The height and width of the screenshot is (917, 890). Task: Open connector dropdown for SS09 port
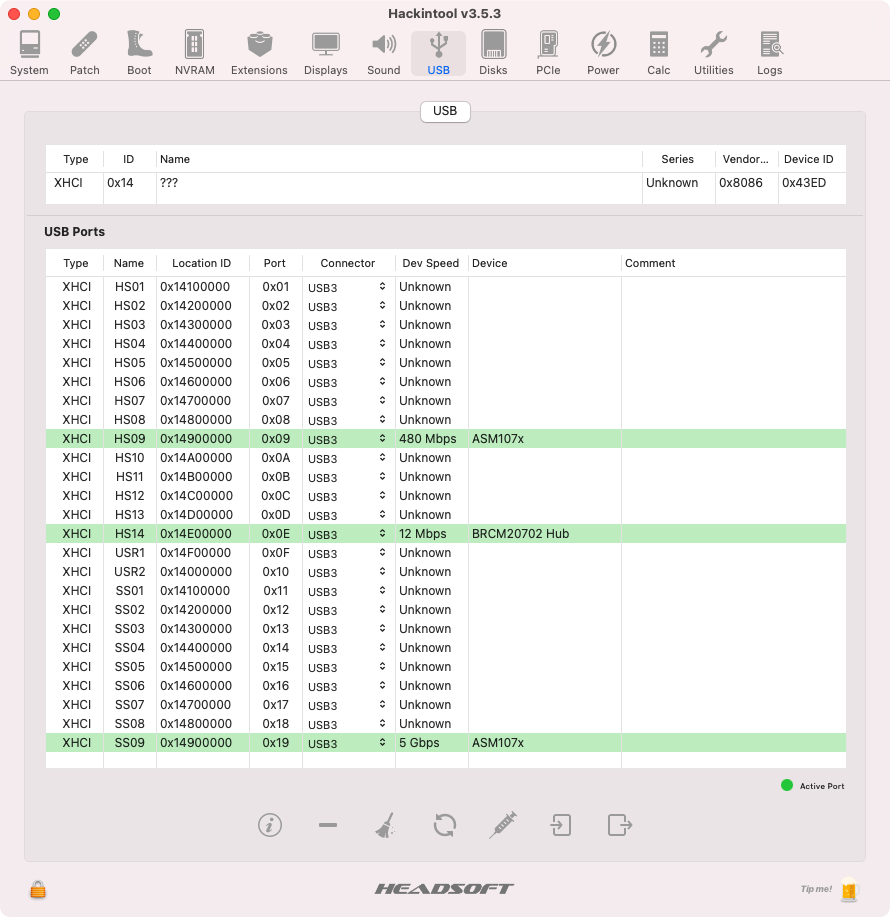pos(347,743)
